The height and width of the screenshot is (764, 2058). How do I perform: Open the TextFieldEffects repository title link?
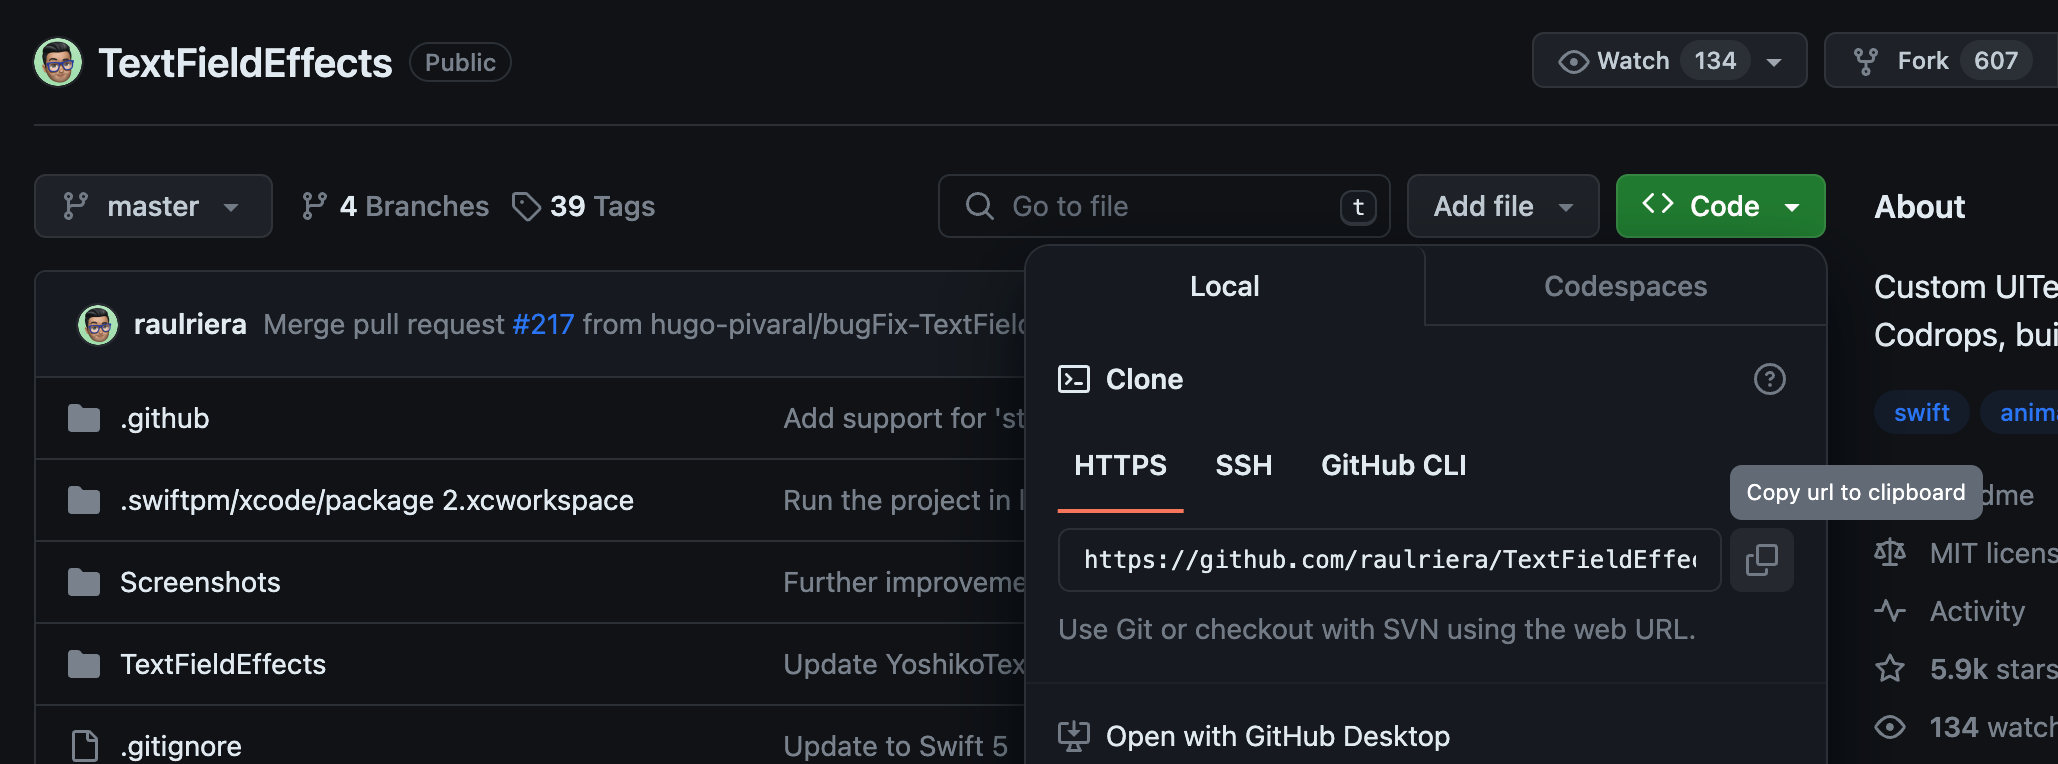tap(245, 63)
